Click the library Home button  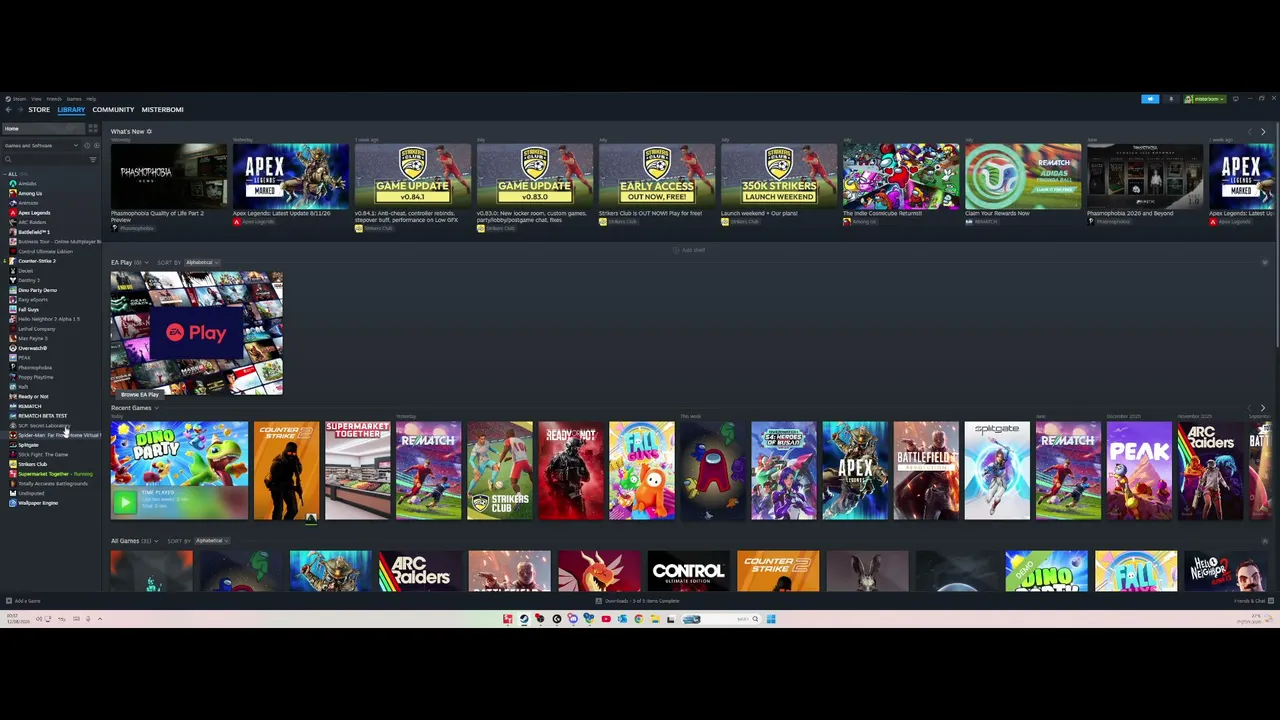[43, 128]
